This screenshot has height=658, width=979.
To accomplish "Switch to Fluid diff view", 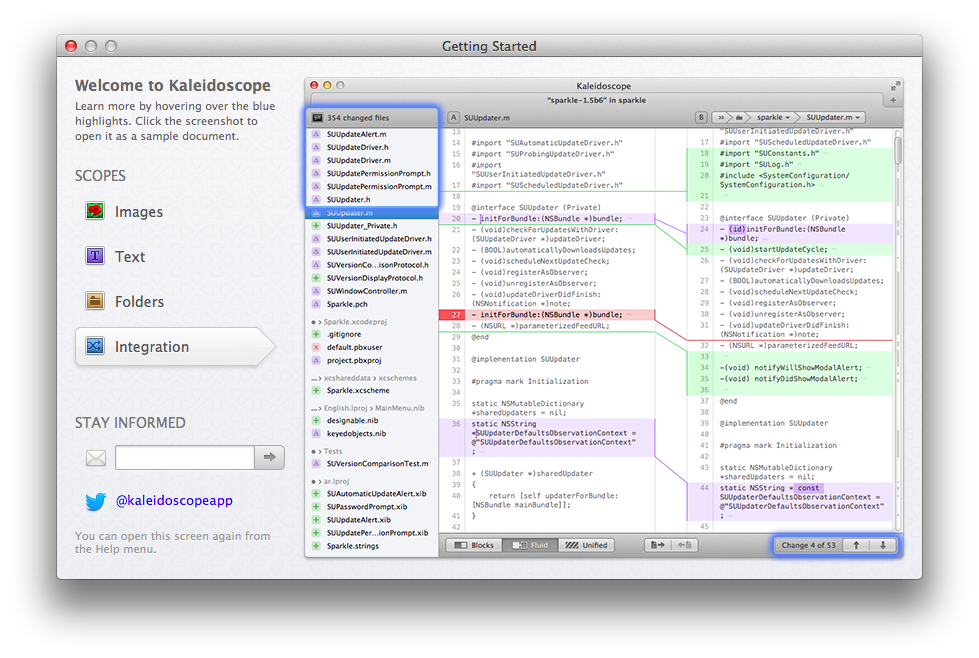I will coord(528,546).
